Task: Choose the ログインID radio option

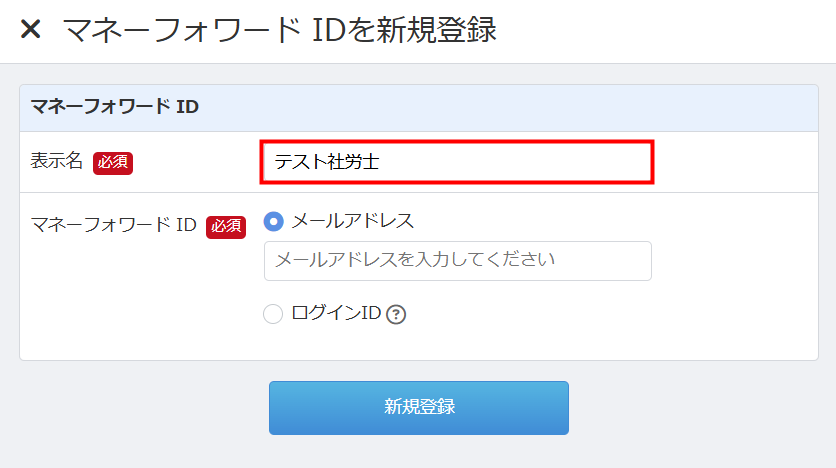Action: click(x=273, y=314)
